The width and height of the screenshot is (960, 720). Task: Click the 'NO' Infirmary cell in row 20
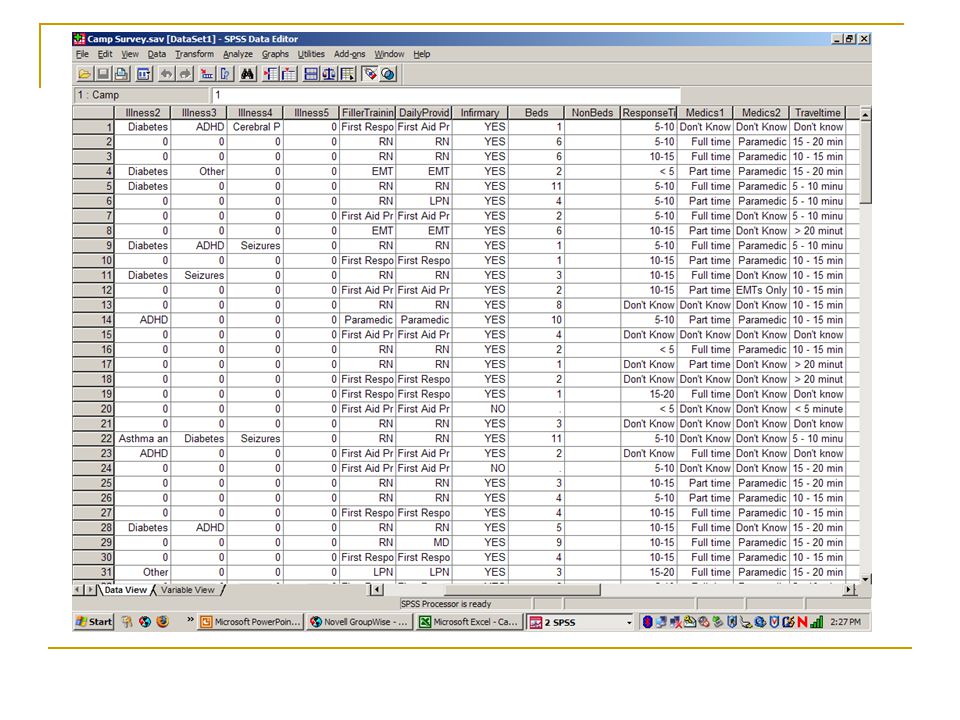[x=480, y=409]
